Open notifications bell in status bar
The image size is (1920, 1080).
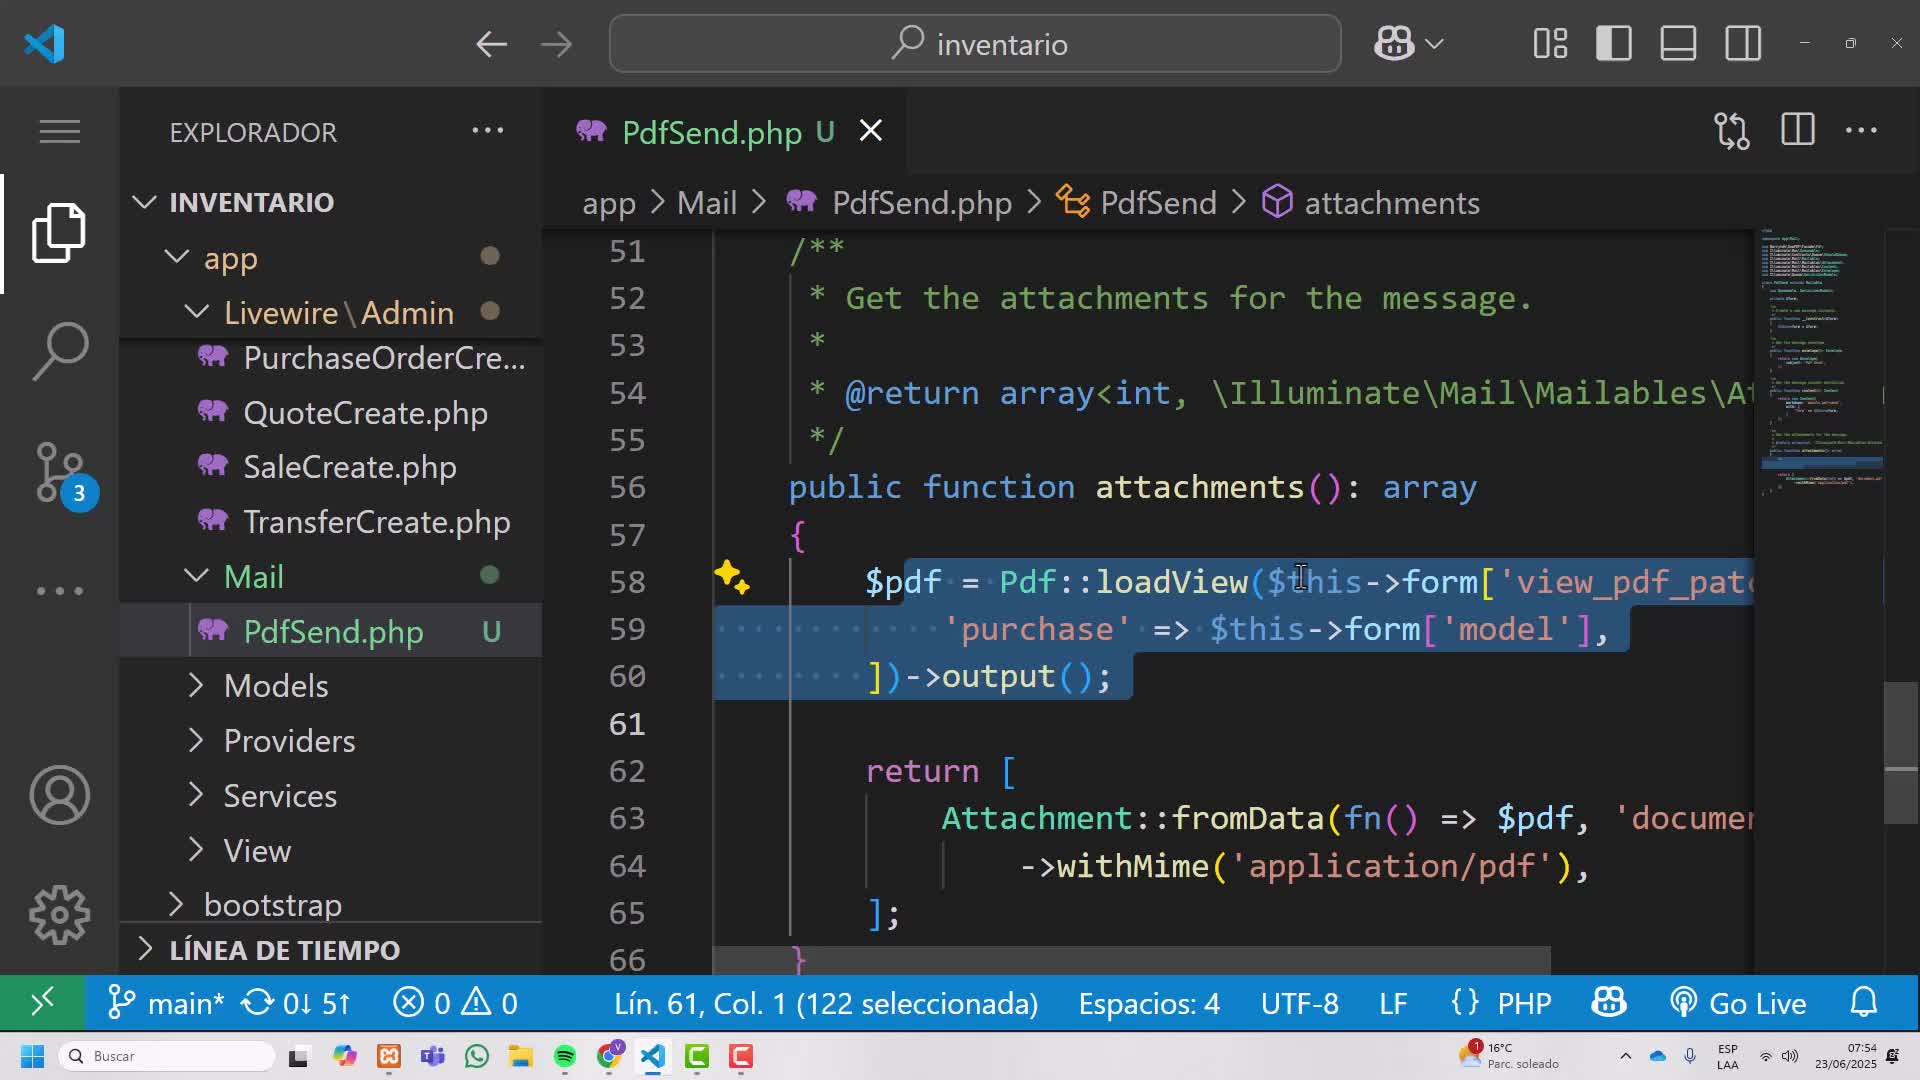[1864, 1003]
